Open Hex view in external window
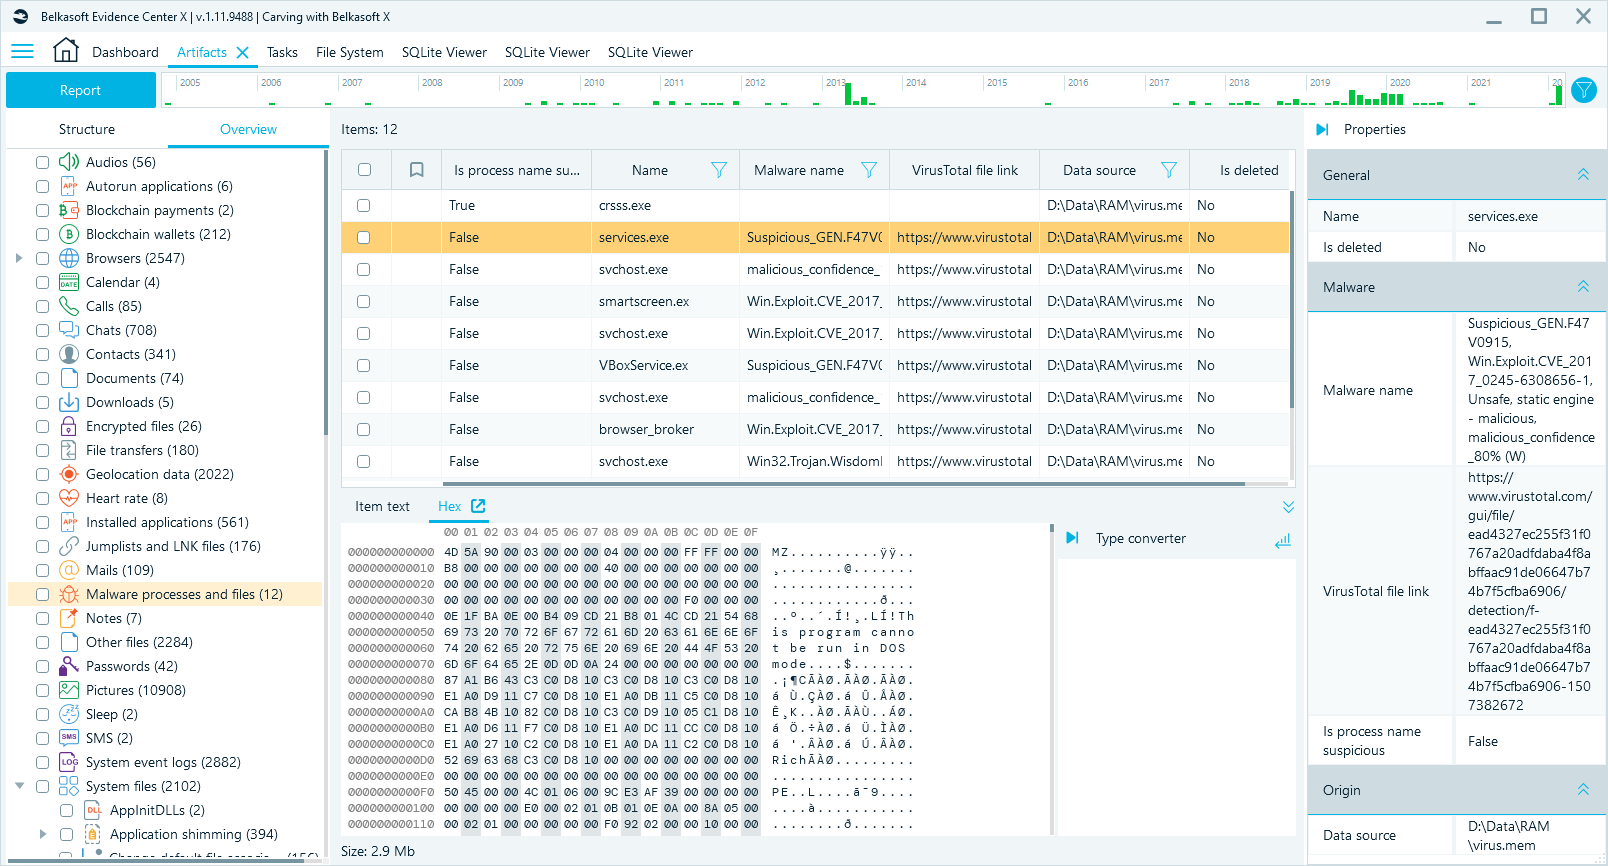 [x=478, y=506]
